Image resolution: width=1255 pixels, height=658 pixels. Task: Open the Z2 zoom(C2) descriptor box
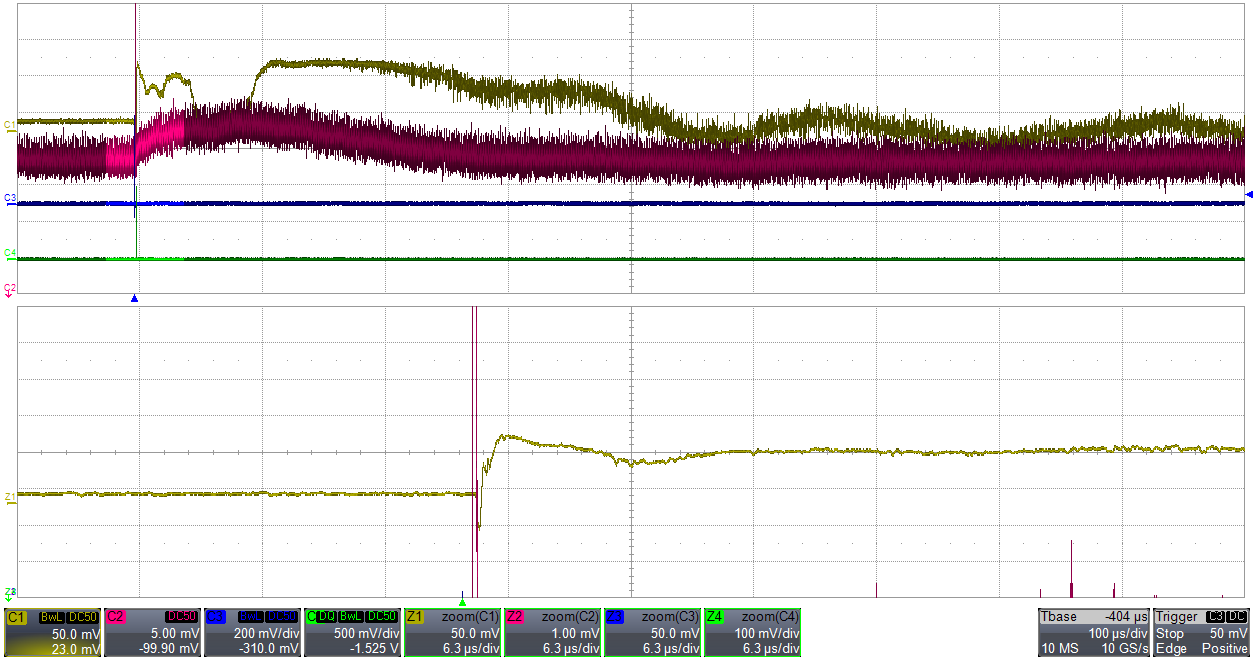553,633
